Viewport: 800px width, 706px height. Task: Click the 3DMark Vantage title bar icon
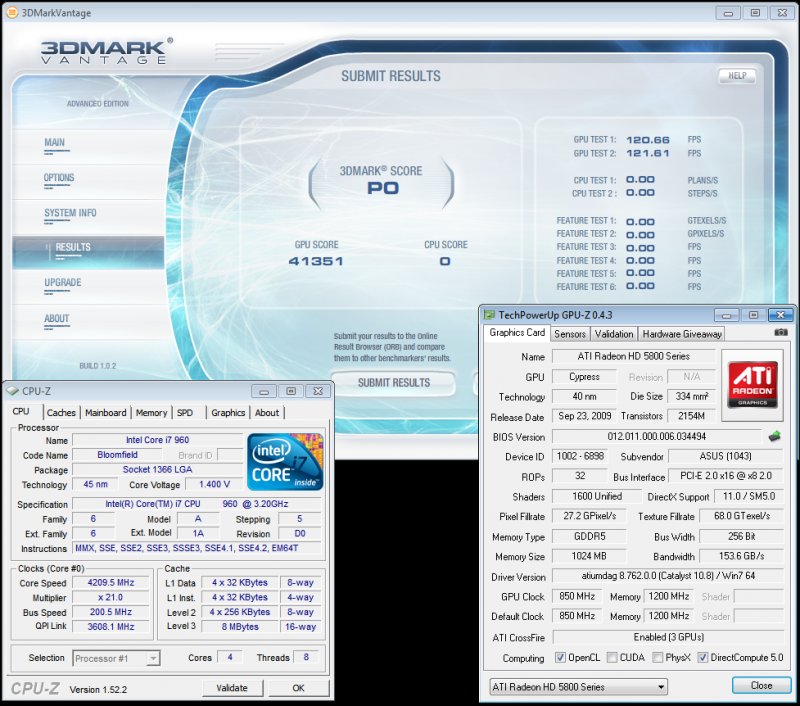11,12
